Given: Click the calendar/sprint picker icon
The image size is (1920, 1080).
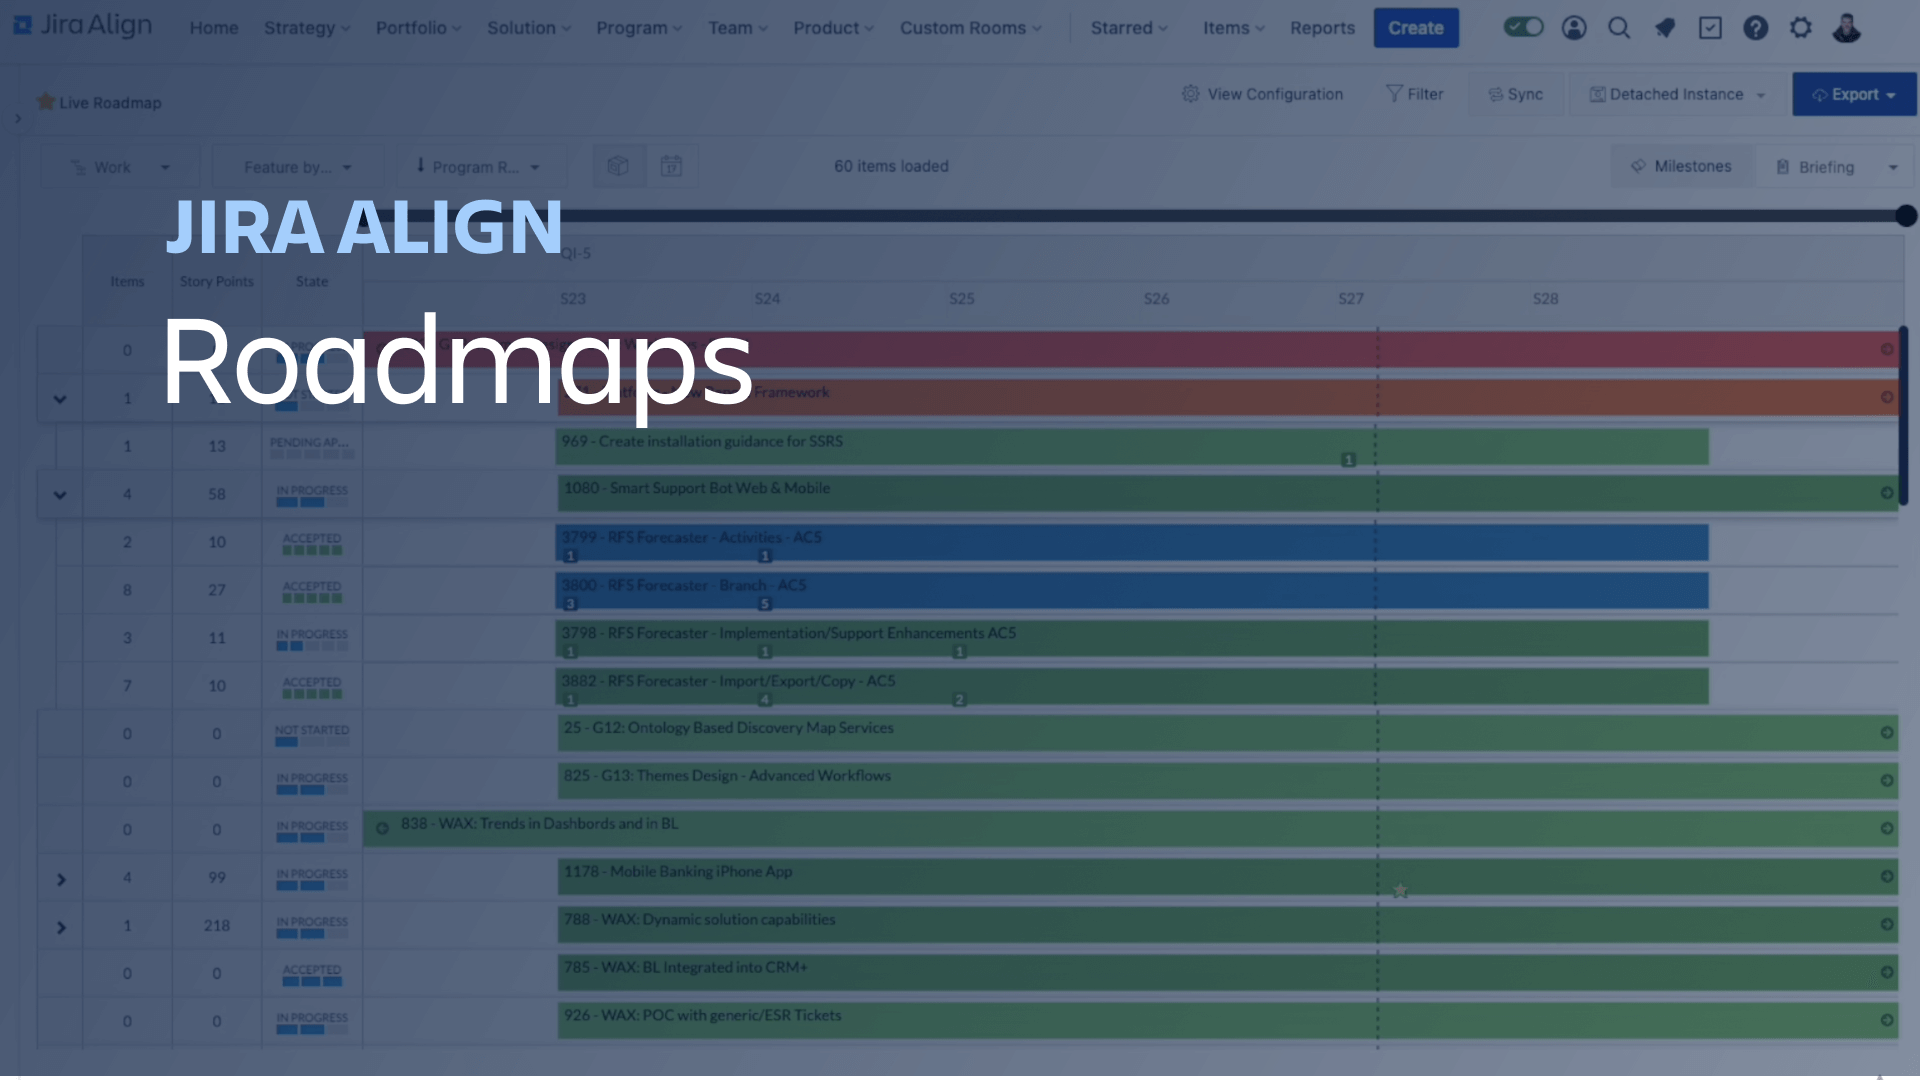Looking at the screenshot, I should tap(673, 166).
